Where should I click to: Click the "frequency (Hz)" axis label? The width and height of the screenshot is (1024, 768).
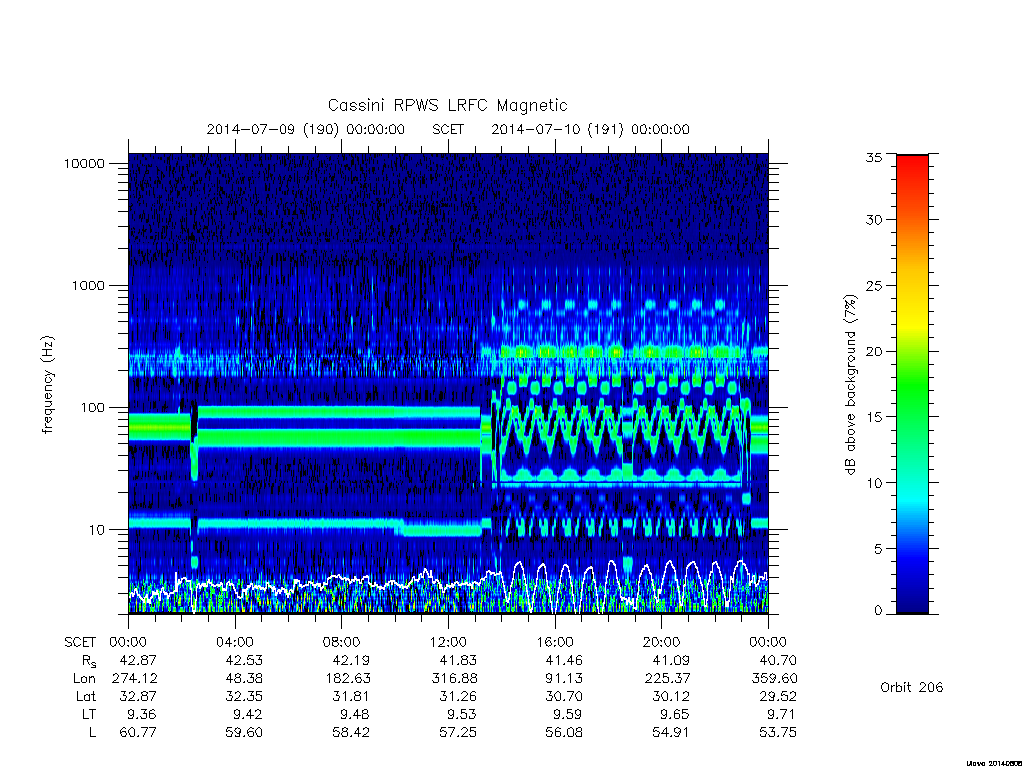[x=48, y=385]
